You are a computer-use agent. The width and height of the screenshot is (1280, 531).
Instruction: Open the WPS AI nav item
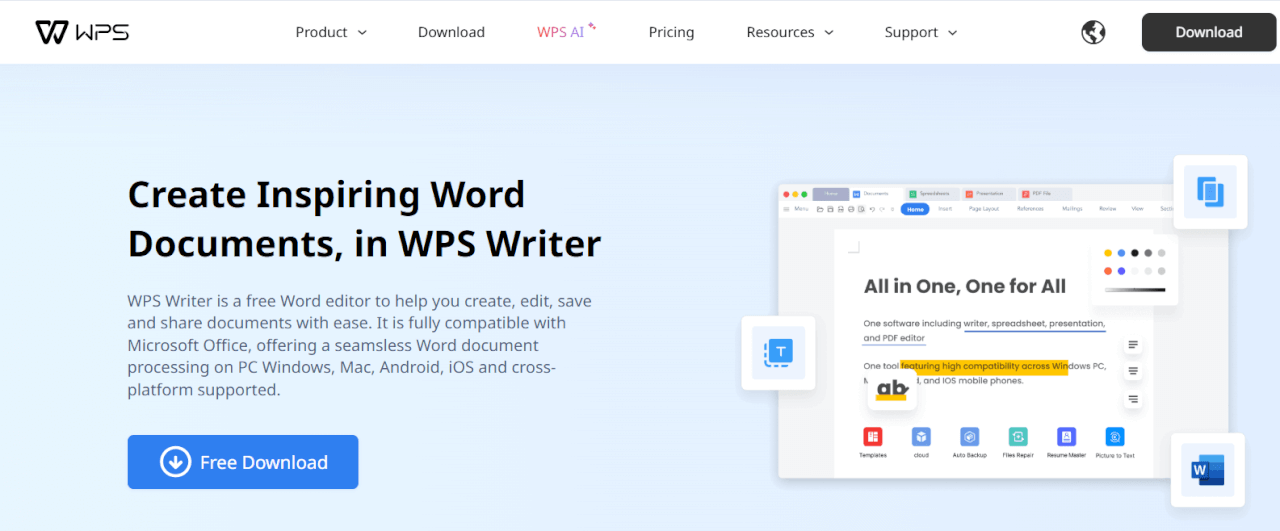tap(566, 32)
